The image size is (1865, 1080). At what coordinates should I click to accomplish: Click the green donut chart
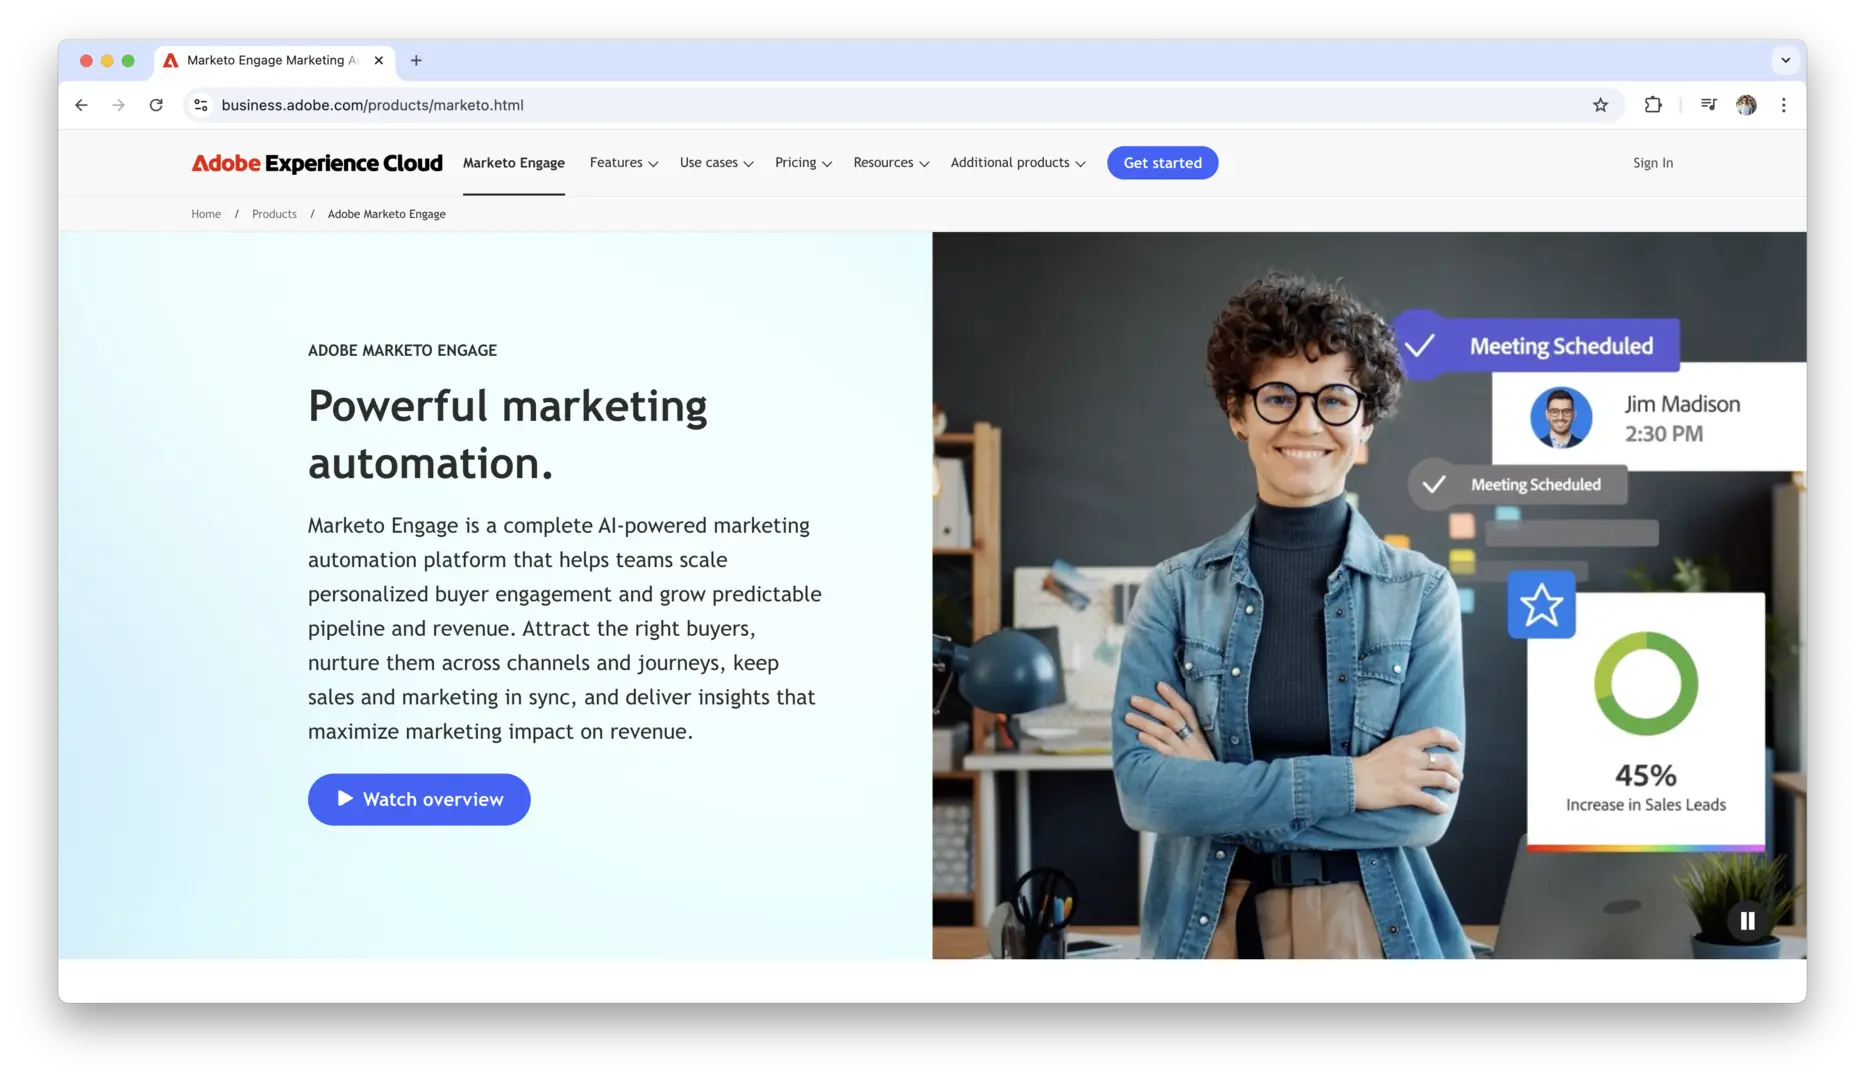[x=1646, y=684]
